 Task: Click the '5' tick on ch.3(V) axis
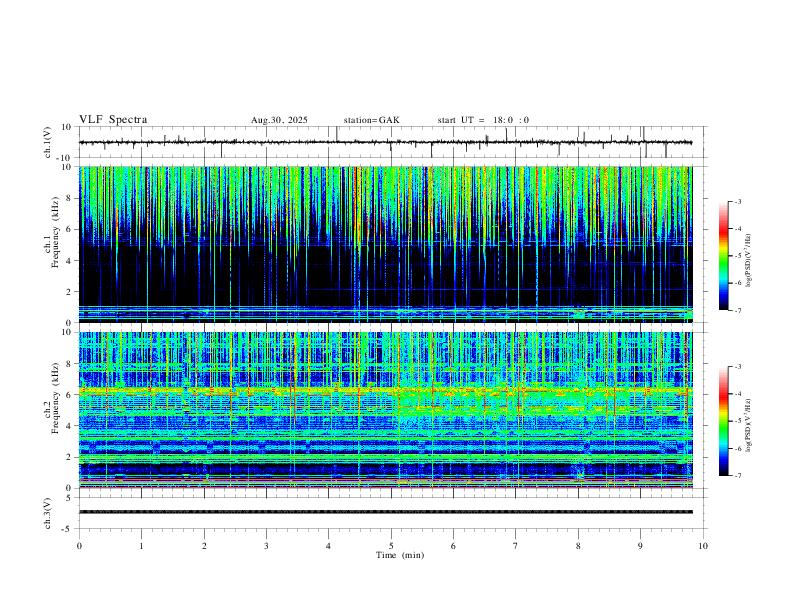click(69, 498)
